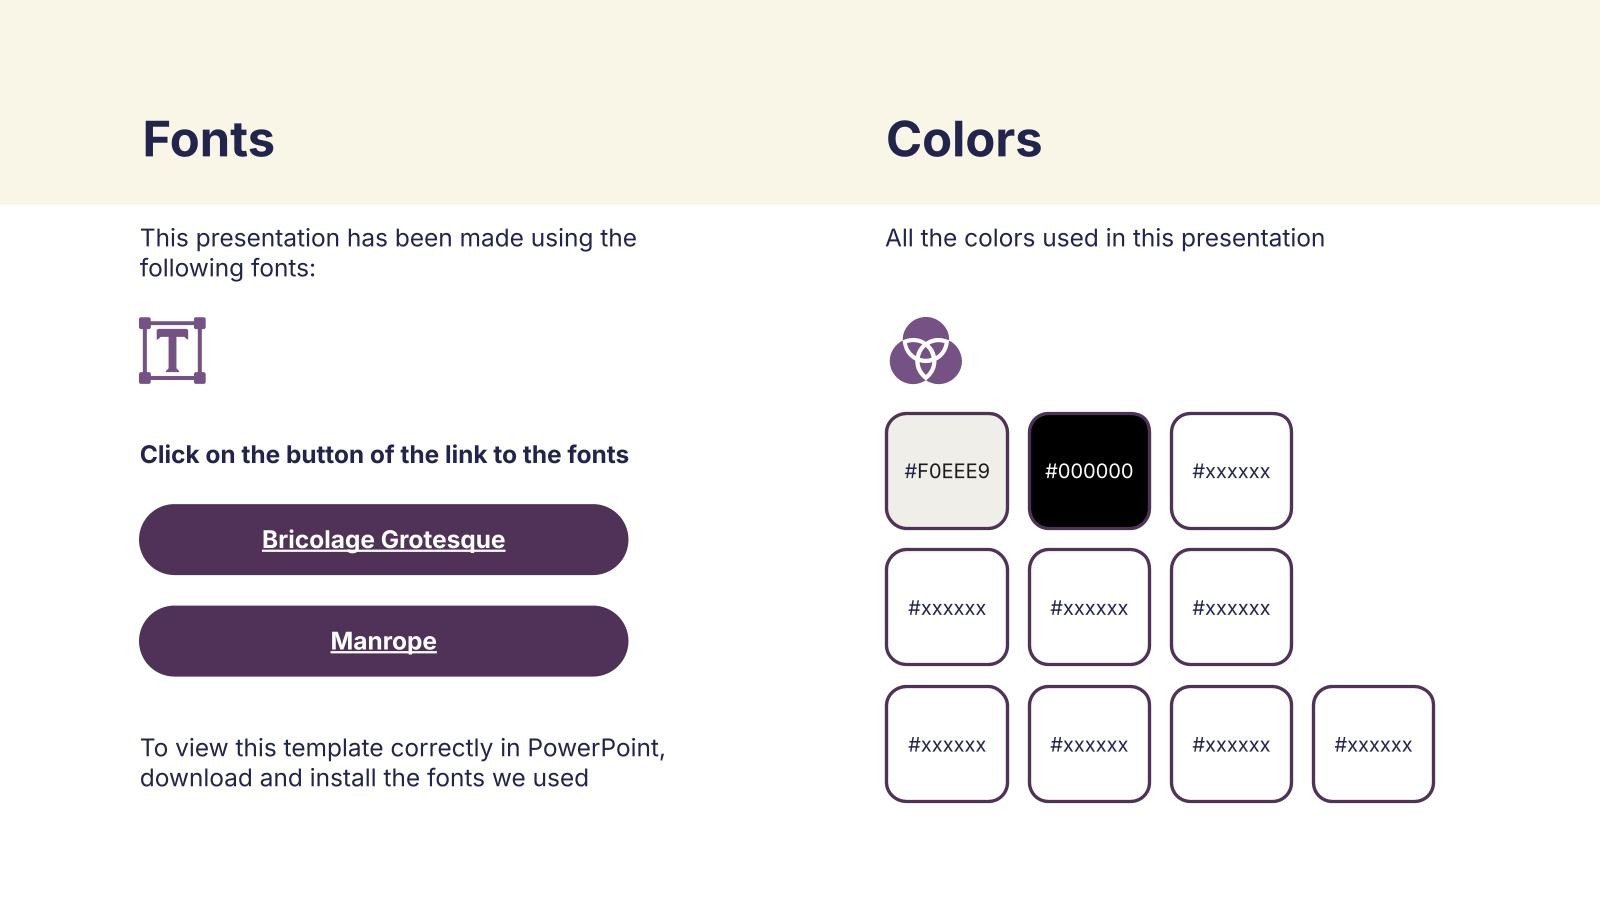Select the fourth swatch in the bottom row
The height and width of the screenshot is (900, 1600).
[x=1373, y=744]
